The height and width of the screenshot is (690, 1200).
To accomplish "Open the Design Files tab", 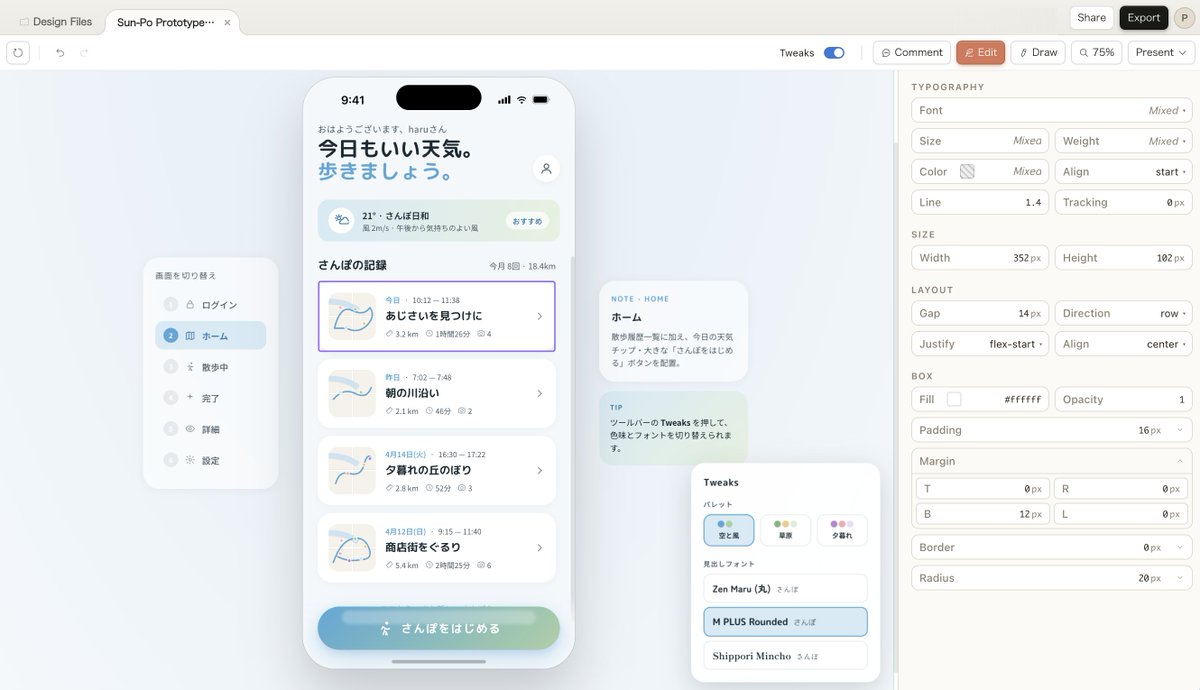I will [x=55, y=20].
